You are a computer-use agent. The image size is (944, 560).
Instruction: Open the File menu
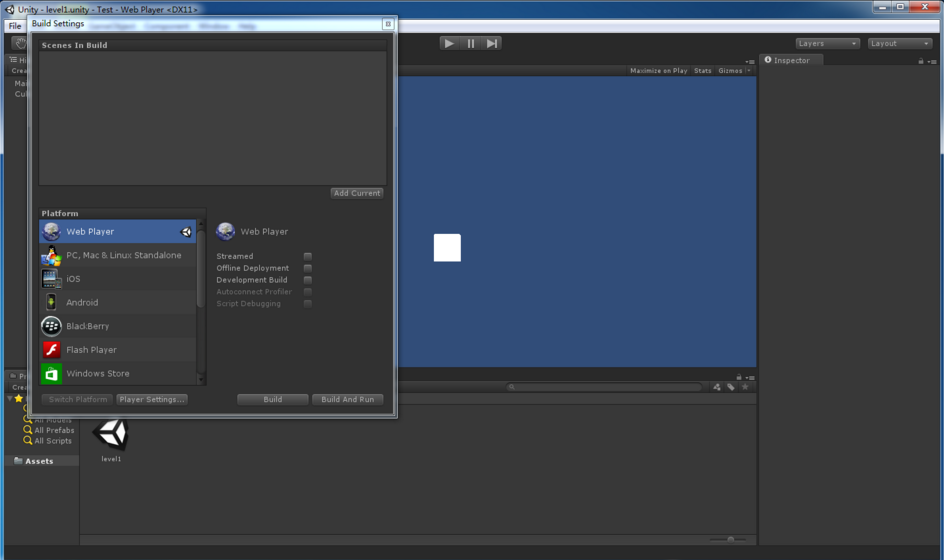pyautogui.click(x=15, y=26)
